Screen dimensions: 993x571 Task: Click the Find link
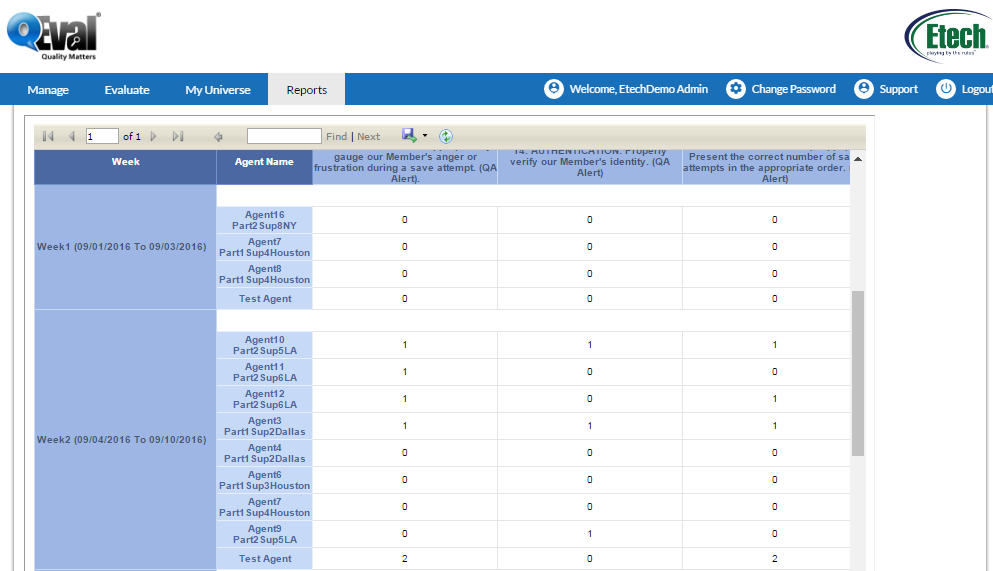click(336, 137)
